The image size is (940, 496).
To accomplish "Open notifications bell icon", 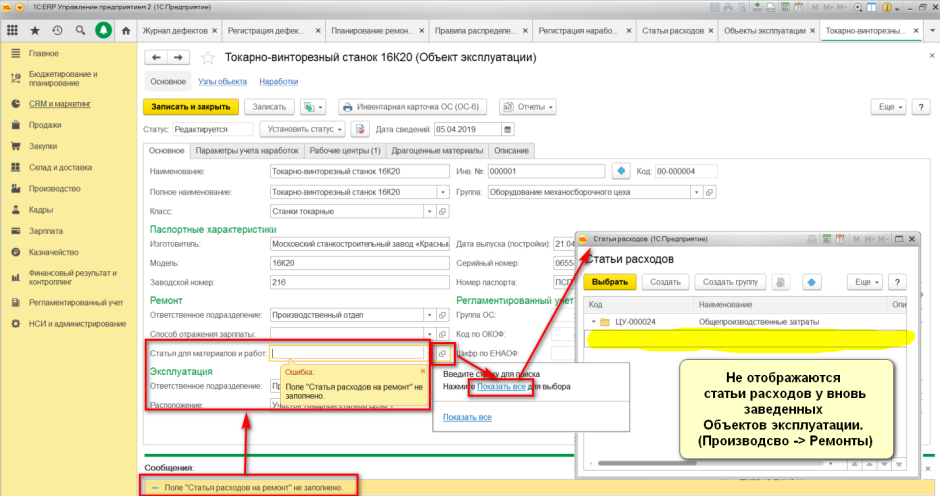I will click(103, 30).
